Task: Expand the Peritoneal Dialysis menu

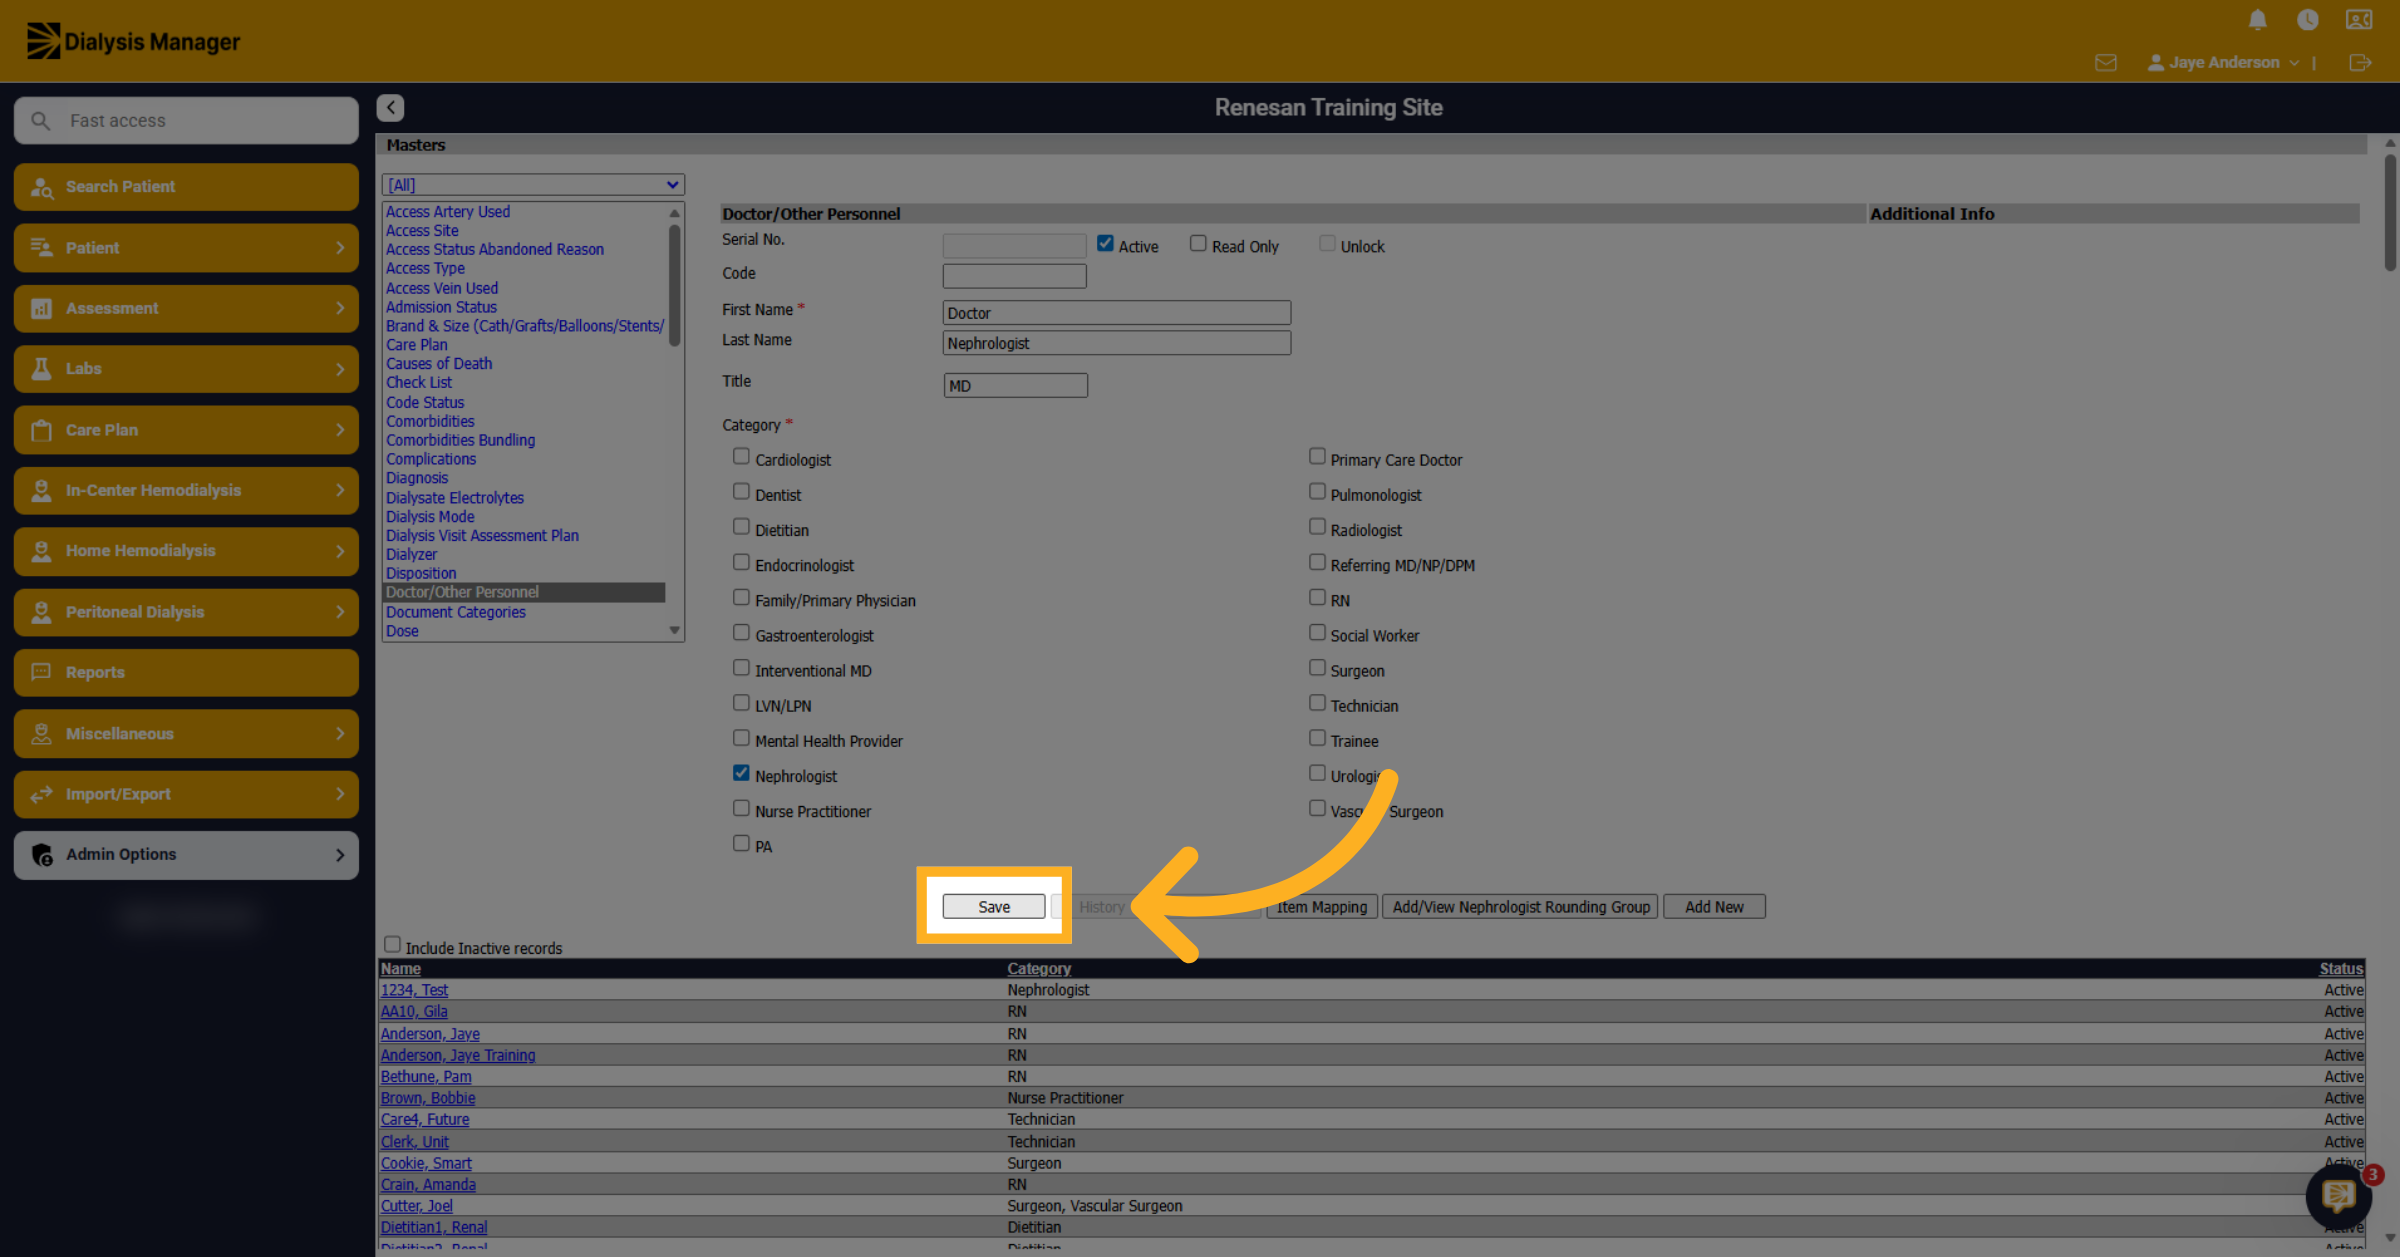Action: (186, 612)
